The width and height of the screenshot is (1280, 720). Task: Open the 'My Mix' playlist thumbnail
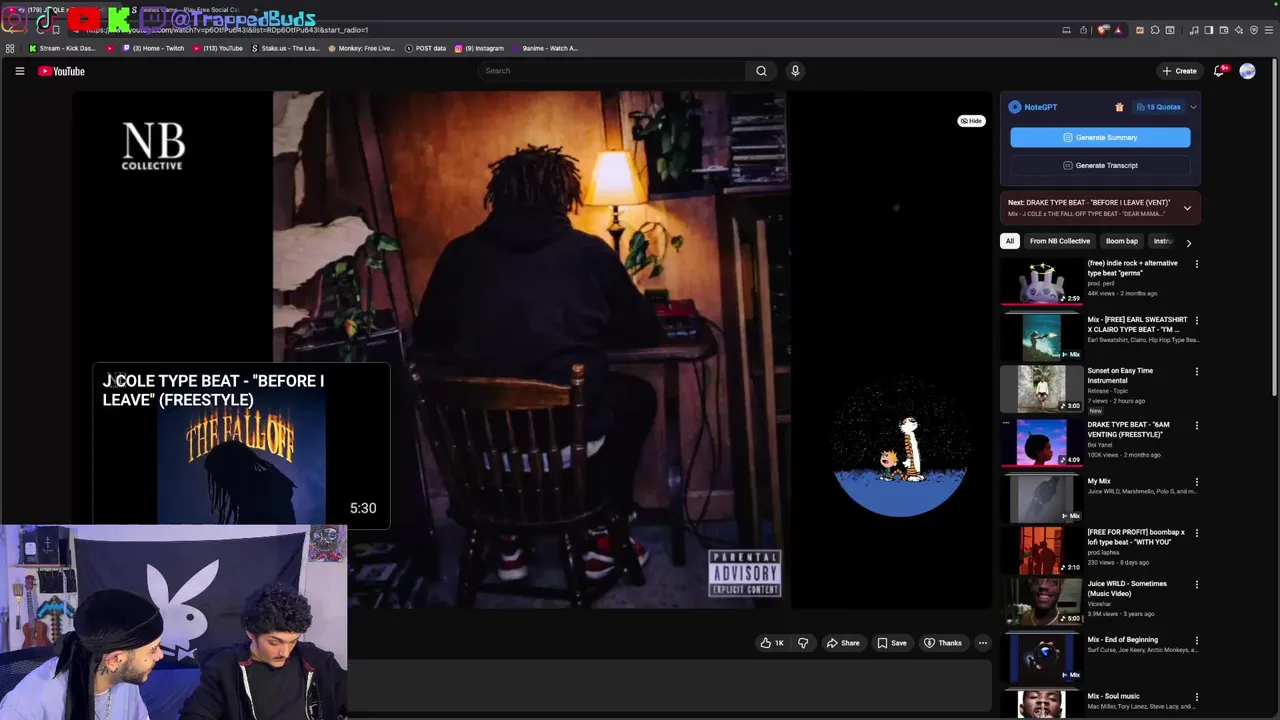1041,499
